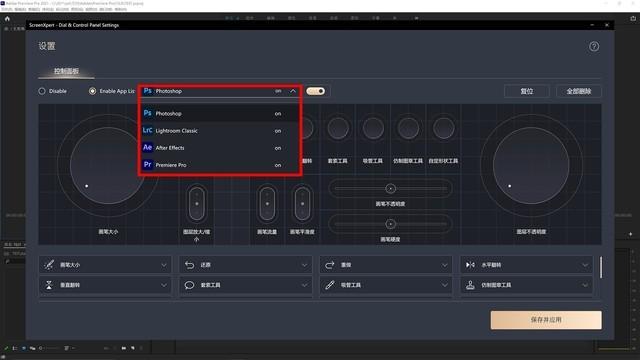Expand the brush size function dropdown
Screen dimensions: 640x360
pyautogui.click(x=106, y=265)
